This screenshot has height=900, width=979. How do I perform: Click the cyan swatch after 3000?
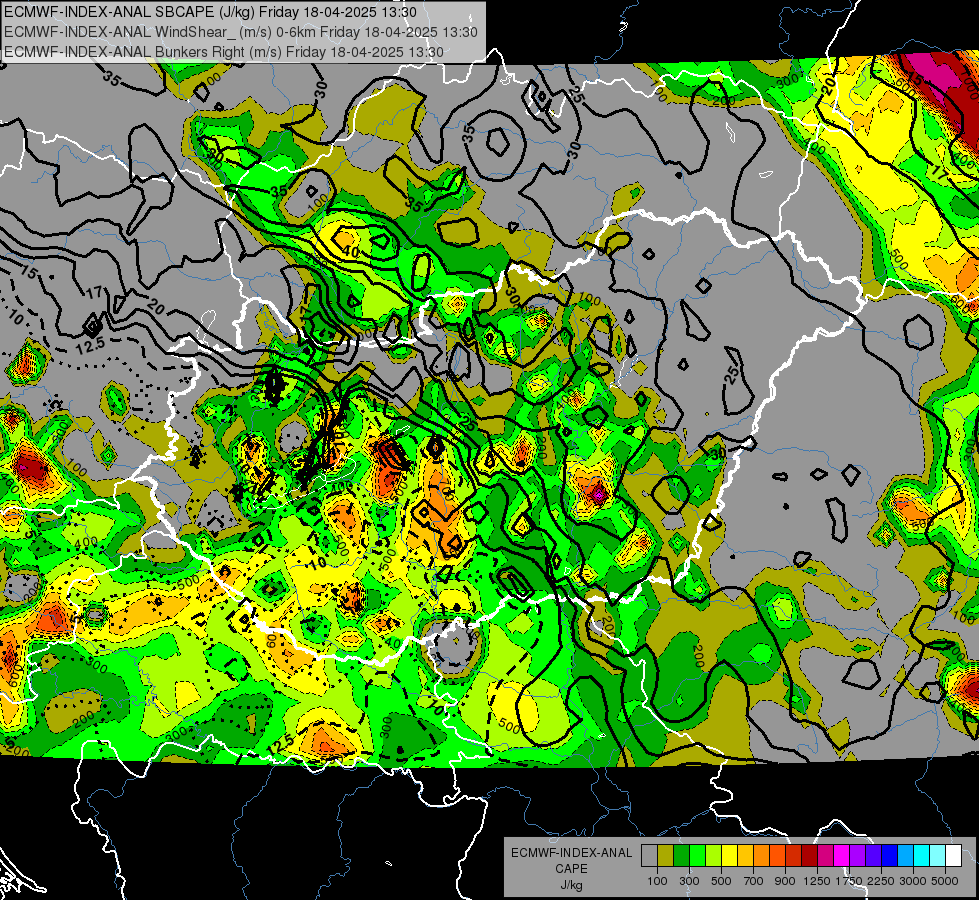922,855
